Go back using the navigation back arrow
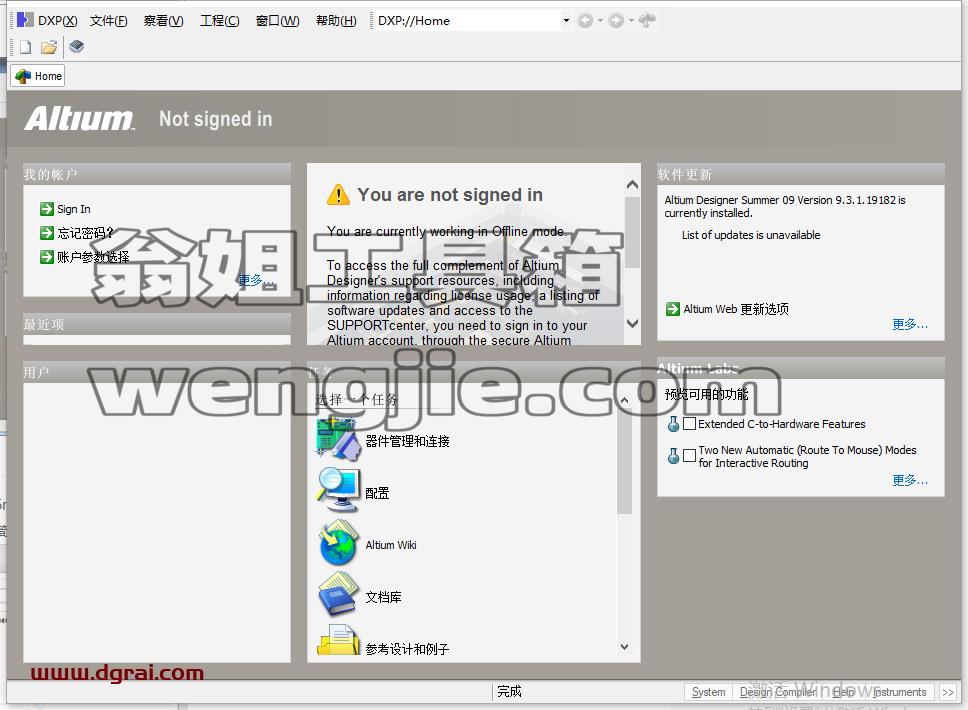 pyautogui.click(x=585, y=20)
